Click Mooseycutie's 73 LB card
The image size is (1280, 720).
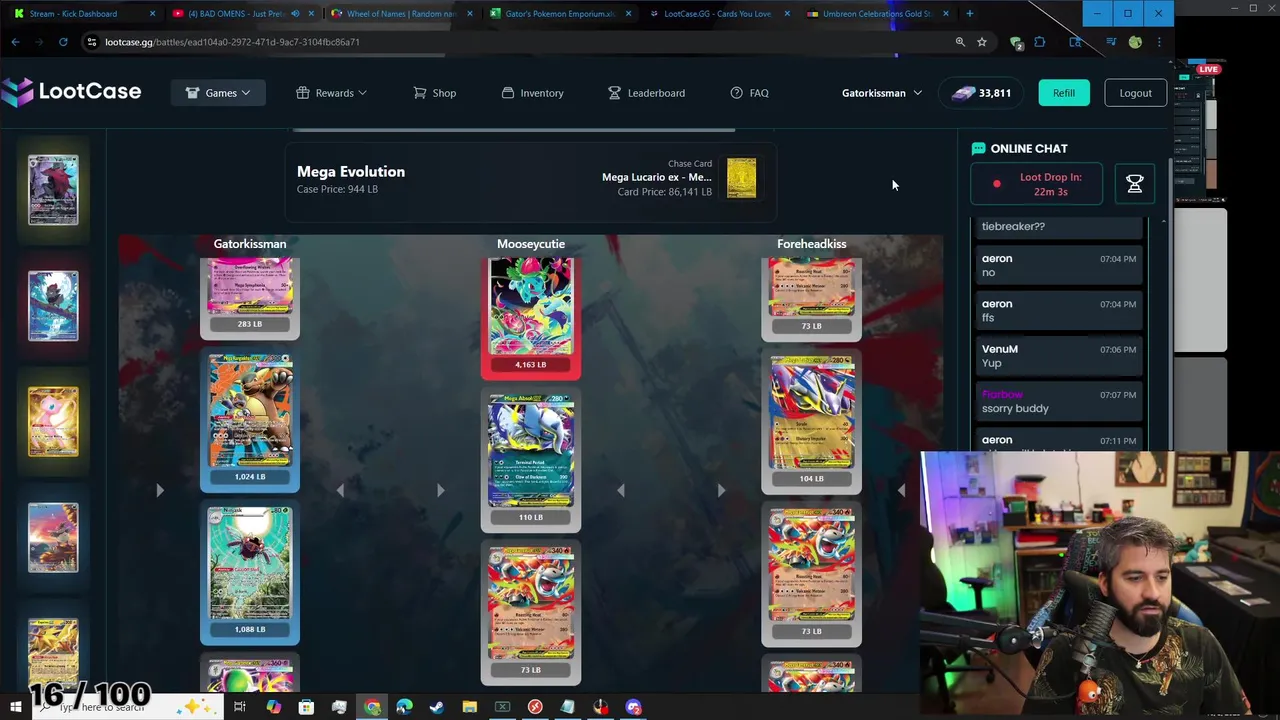tap(531, 612)
